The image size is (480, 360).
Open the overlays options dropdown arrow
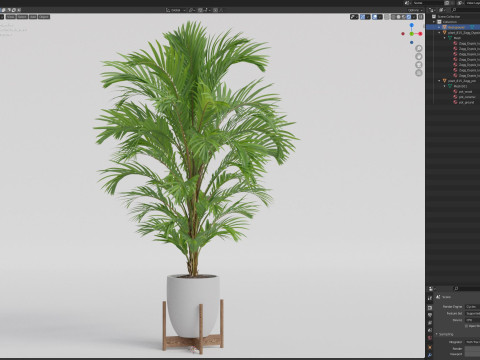pyautogui.click(x=380, y=17)
